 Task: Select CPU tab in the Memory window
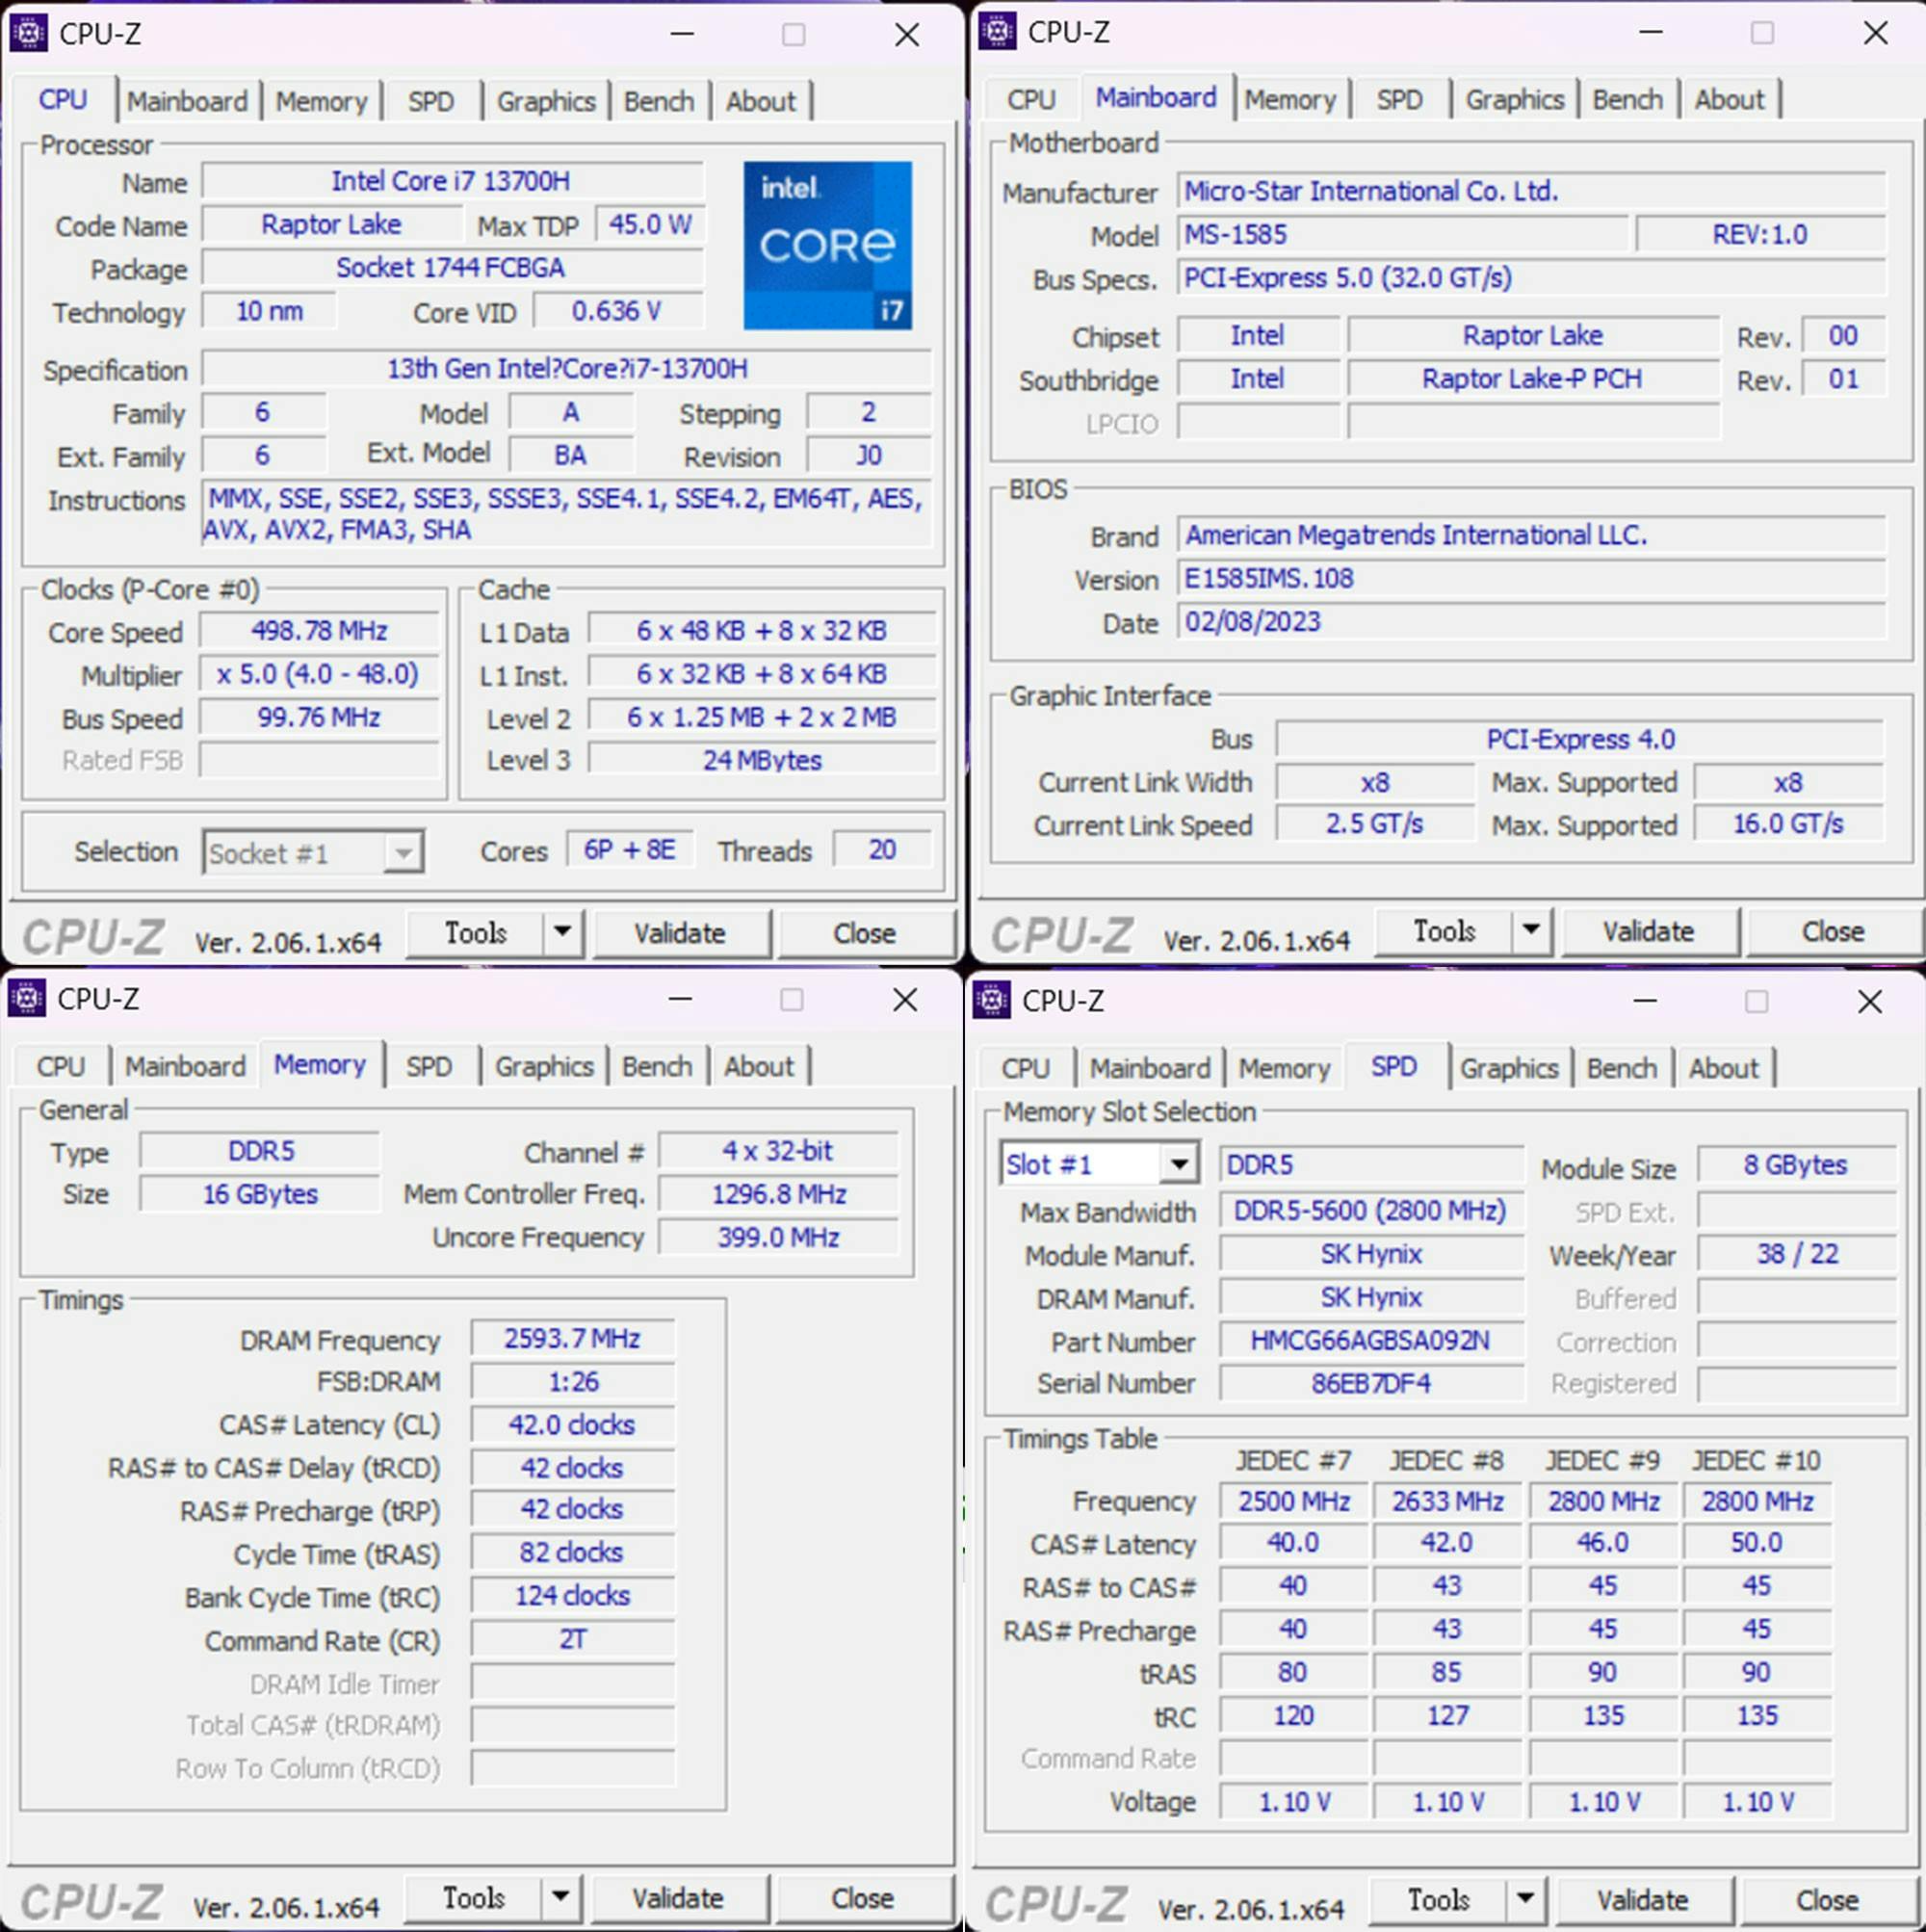click(x=61, y=1066)
